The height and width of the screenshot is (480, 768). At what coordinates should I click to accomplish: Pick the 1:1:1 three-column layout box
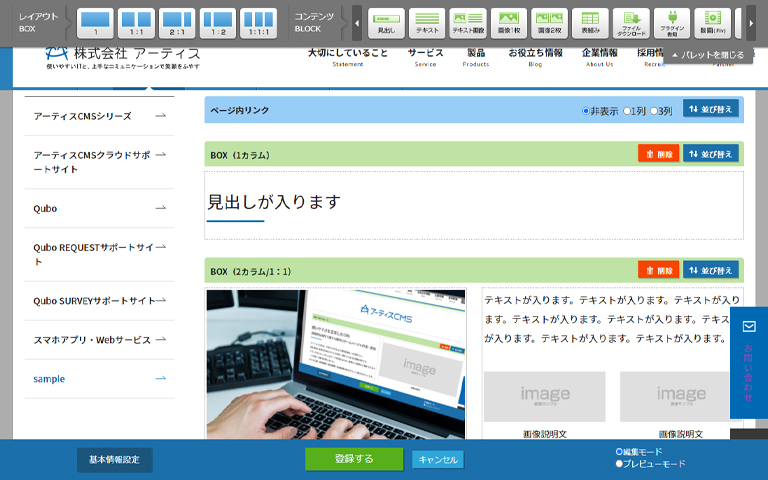[258, 22]
